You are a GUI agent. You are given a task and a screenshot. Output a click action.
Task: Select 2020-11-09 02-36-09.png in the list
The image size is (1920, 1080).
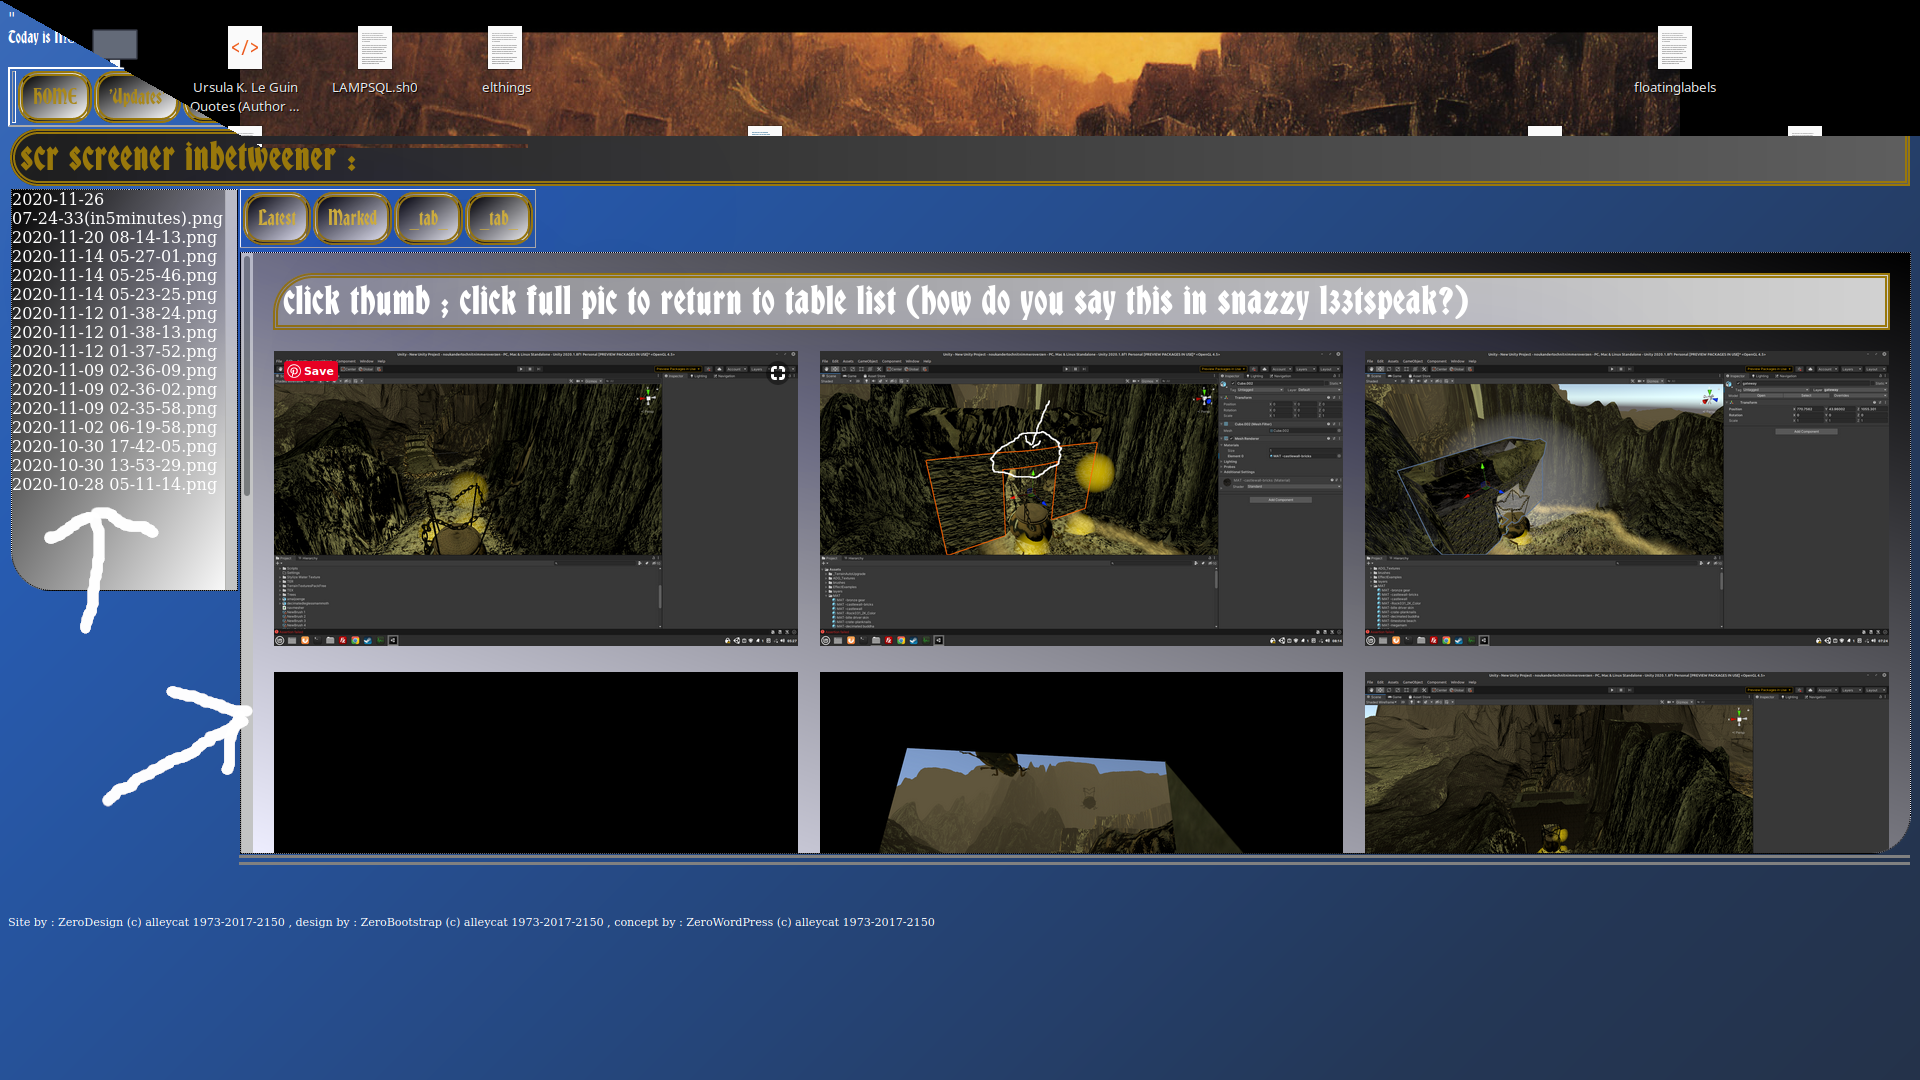point(114,370)
